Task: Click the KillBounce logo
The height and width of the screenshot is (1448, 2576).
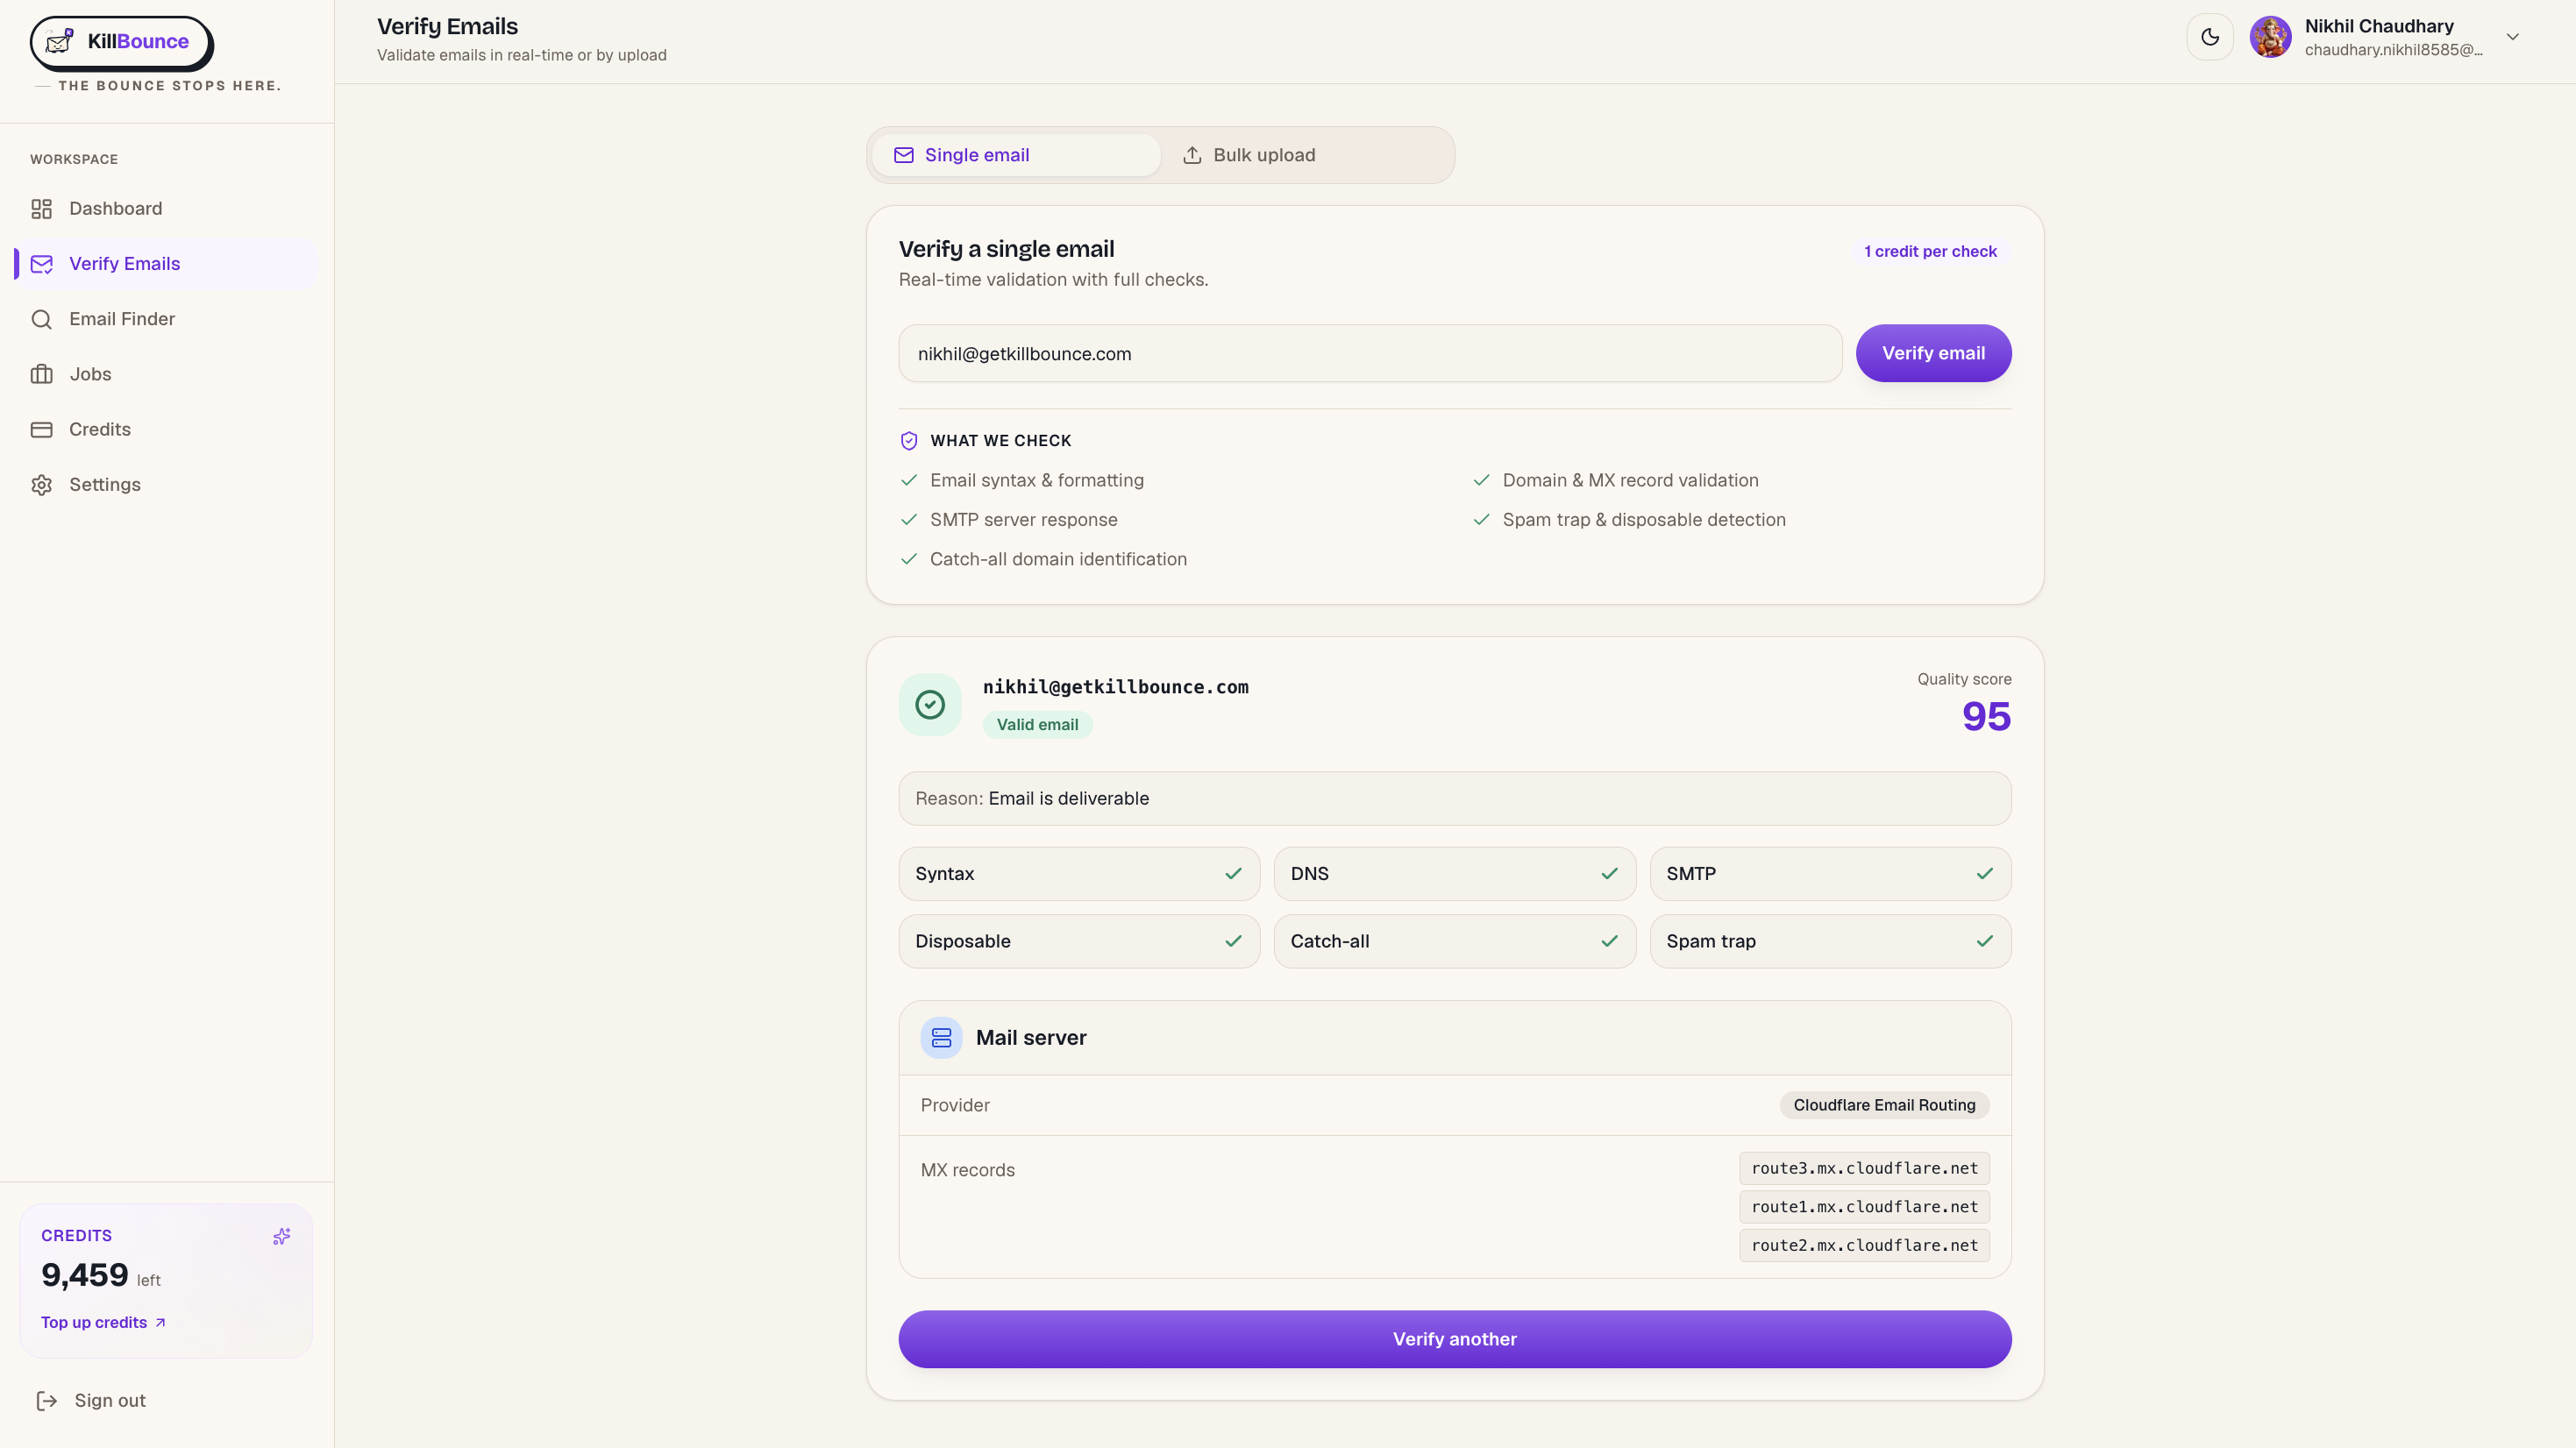Action: 121,42
